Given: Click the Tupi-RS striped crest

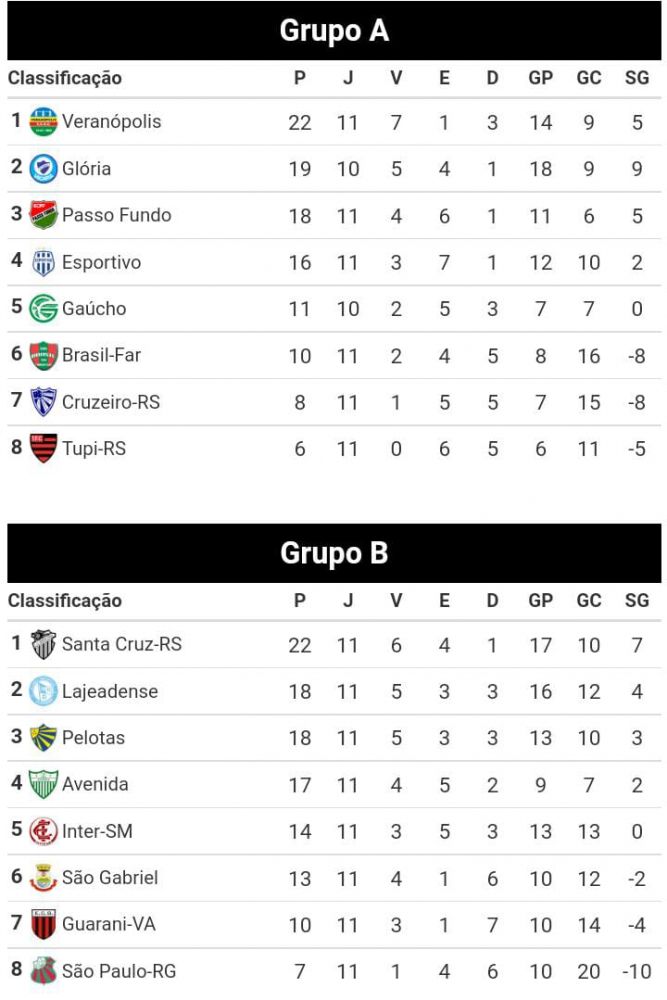Looking at the screenshot, I should (43, 448).
